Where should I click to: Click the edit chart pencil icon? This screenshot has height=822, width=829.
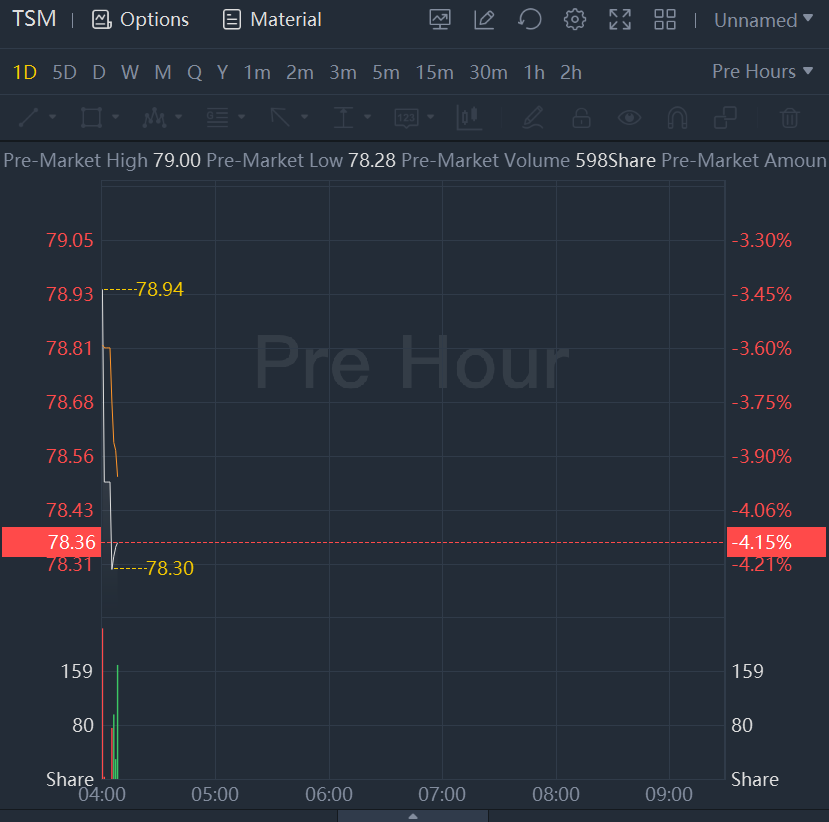[484, 19]
